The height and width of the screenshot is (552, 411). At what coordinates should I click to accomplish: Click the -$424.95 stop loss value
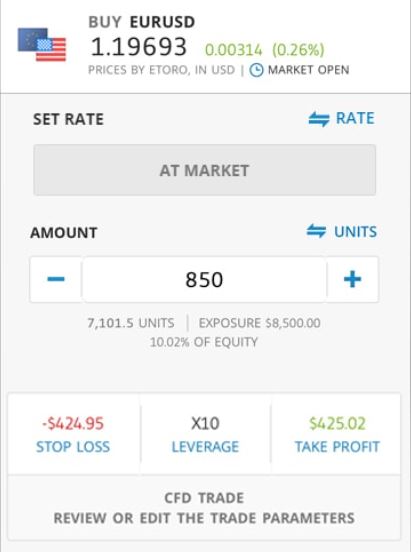coord(73,424)
